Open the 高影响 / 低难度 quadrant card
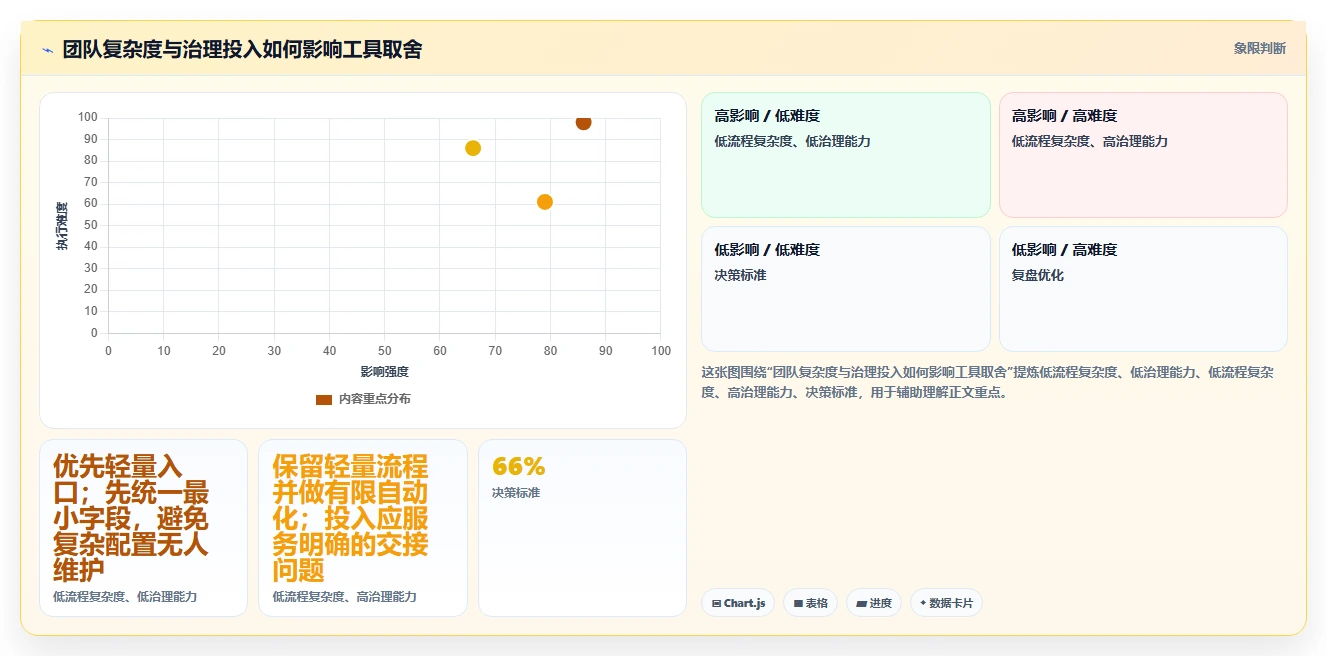This screenshot has width=1327, height=656. 846,155
